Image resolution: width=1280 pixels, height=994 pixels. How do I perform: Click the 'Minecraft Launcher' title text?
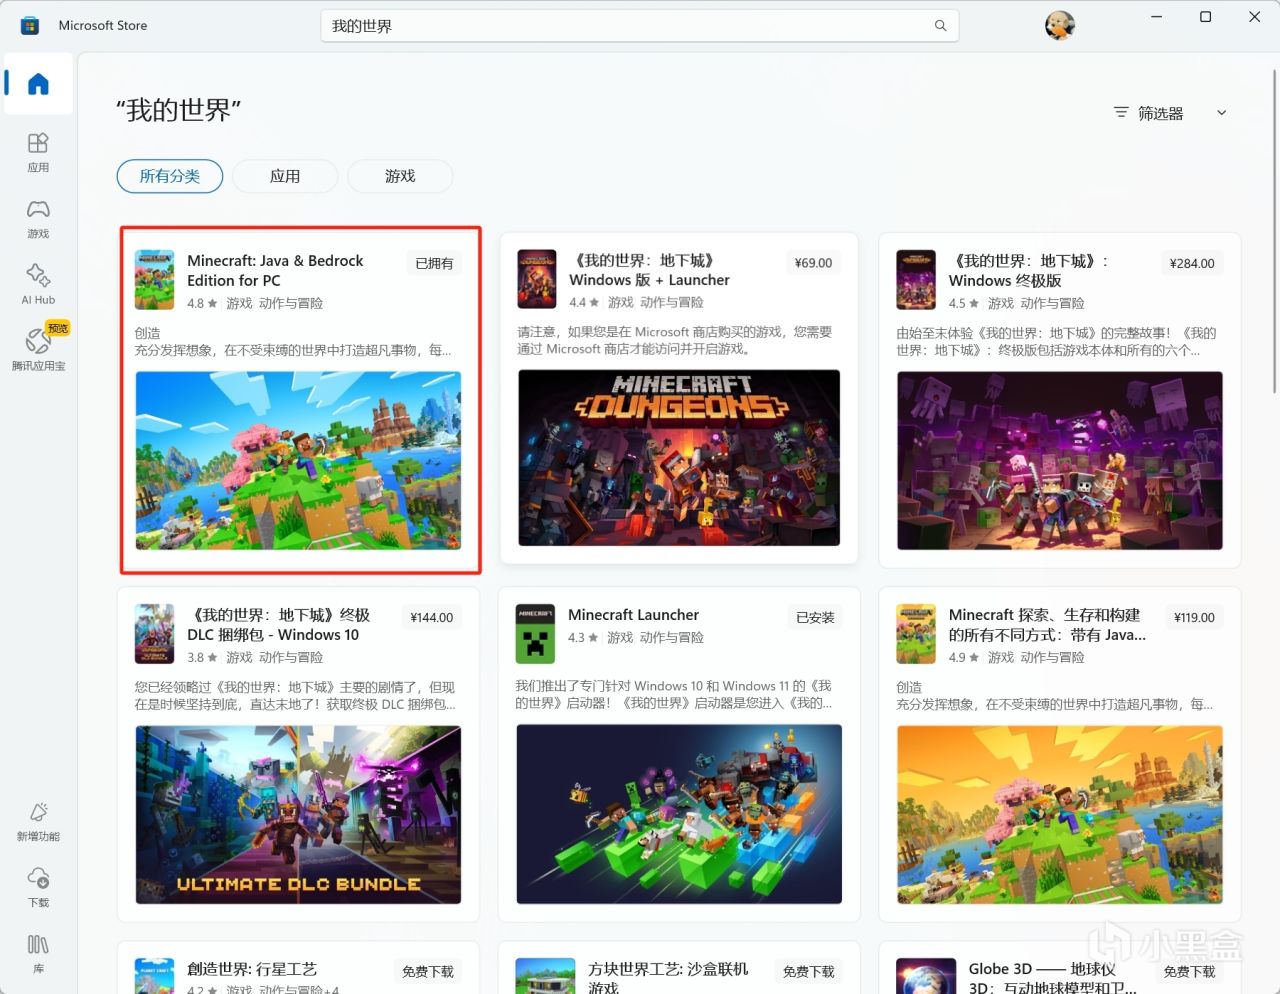[x=633, y=614]
